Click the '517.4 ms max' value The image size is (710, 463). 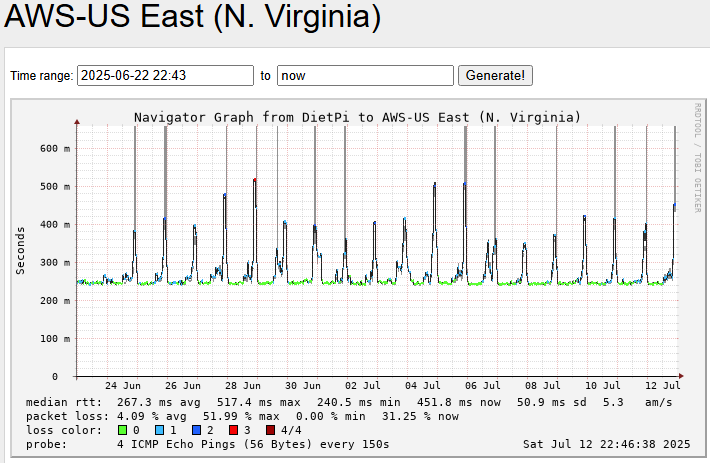coord(259,402)
